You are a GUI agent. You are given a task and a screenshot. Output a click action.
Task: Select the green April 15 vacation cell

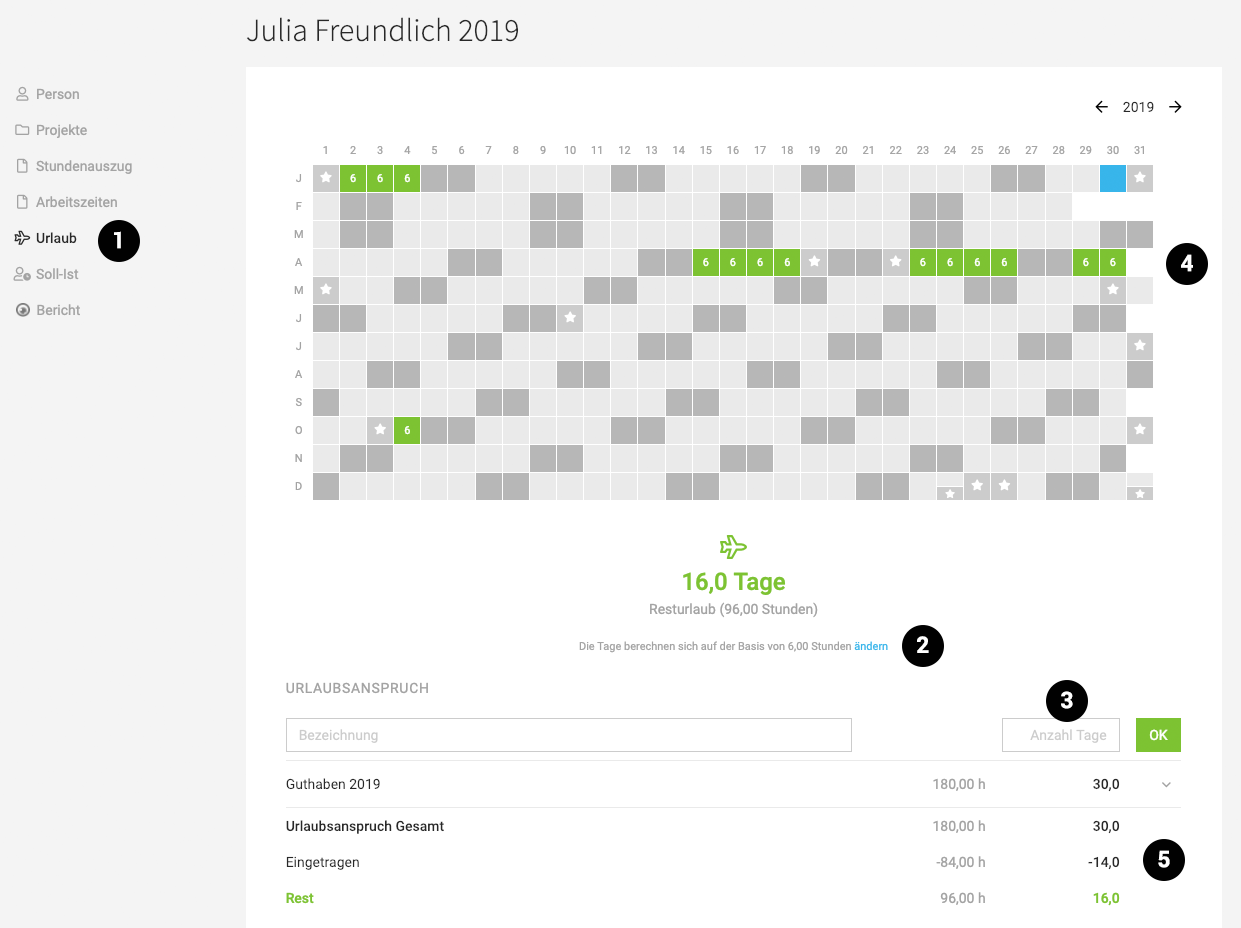[706, 262]
